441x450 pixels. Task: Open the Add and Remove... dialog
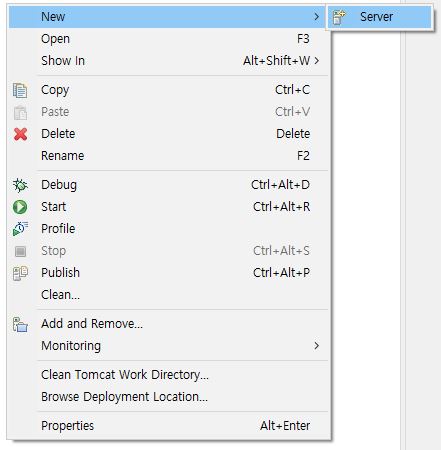click(170, 324)
